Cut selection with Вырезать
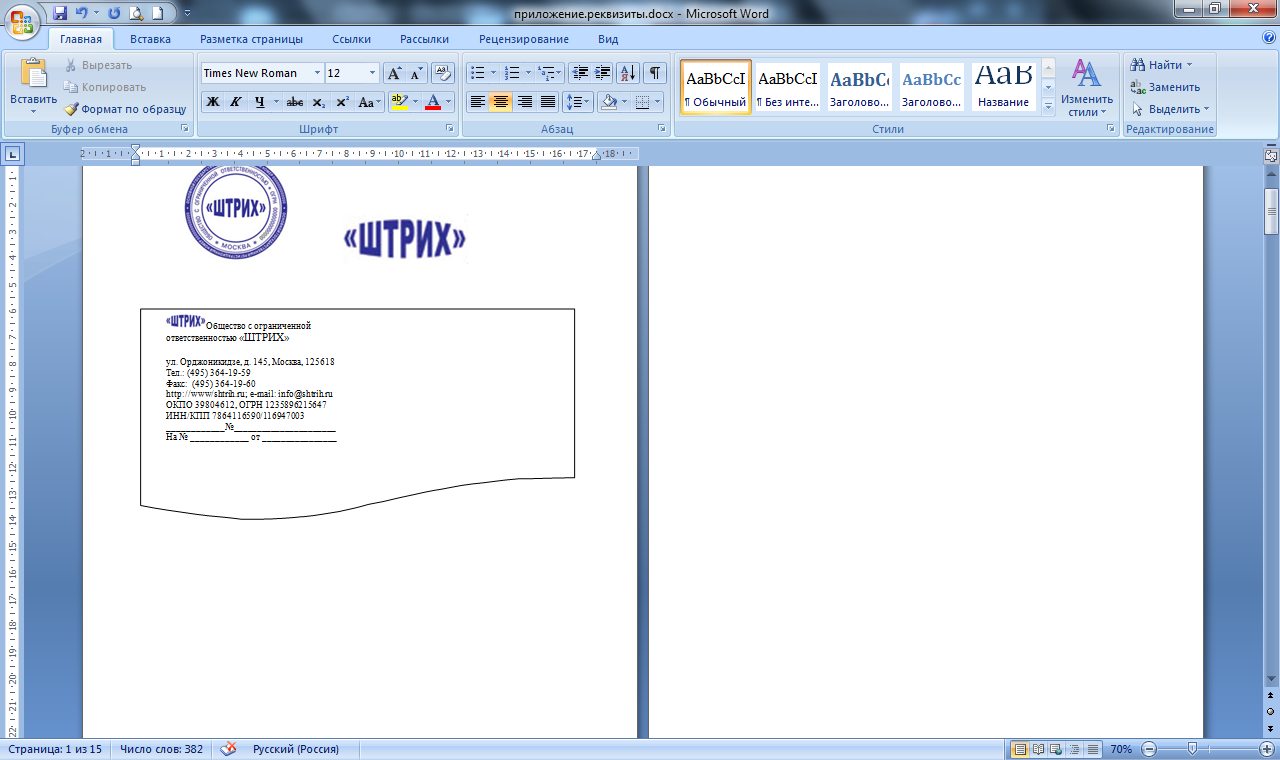 tap(98, 65)
